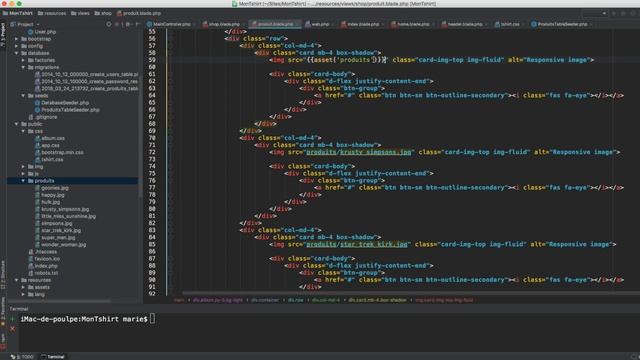640x360 pixels.
Task: Click MonTshirt breadcrumb in navigation bar
Action: (x=18, y=13)
